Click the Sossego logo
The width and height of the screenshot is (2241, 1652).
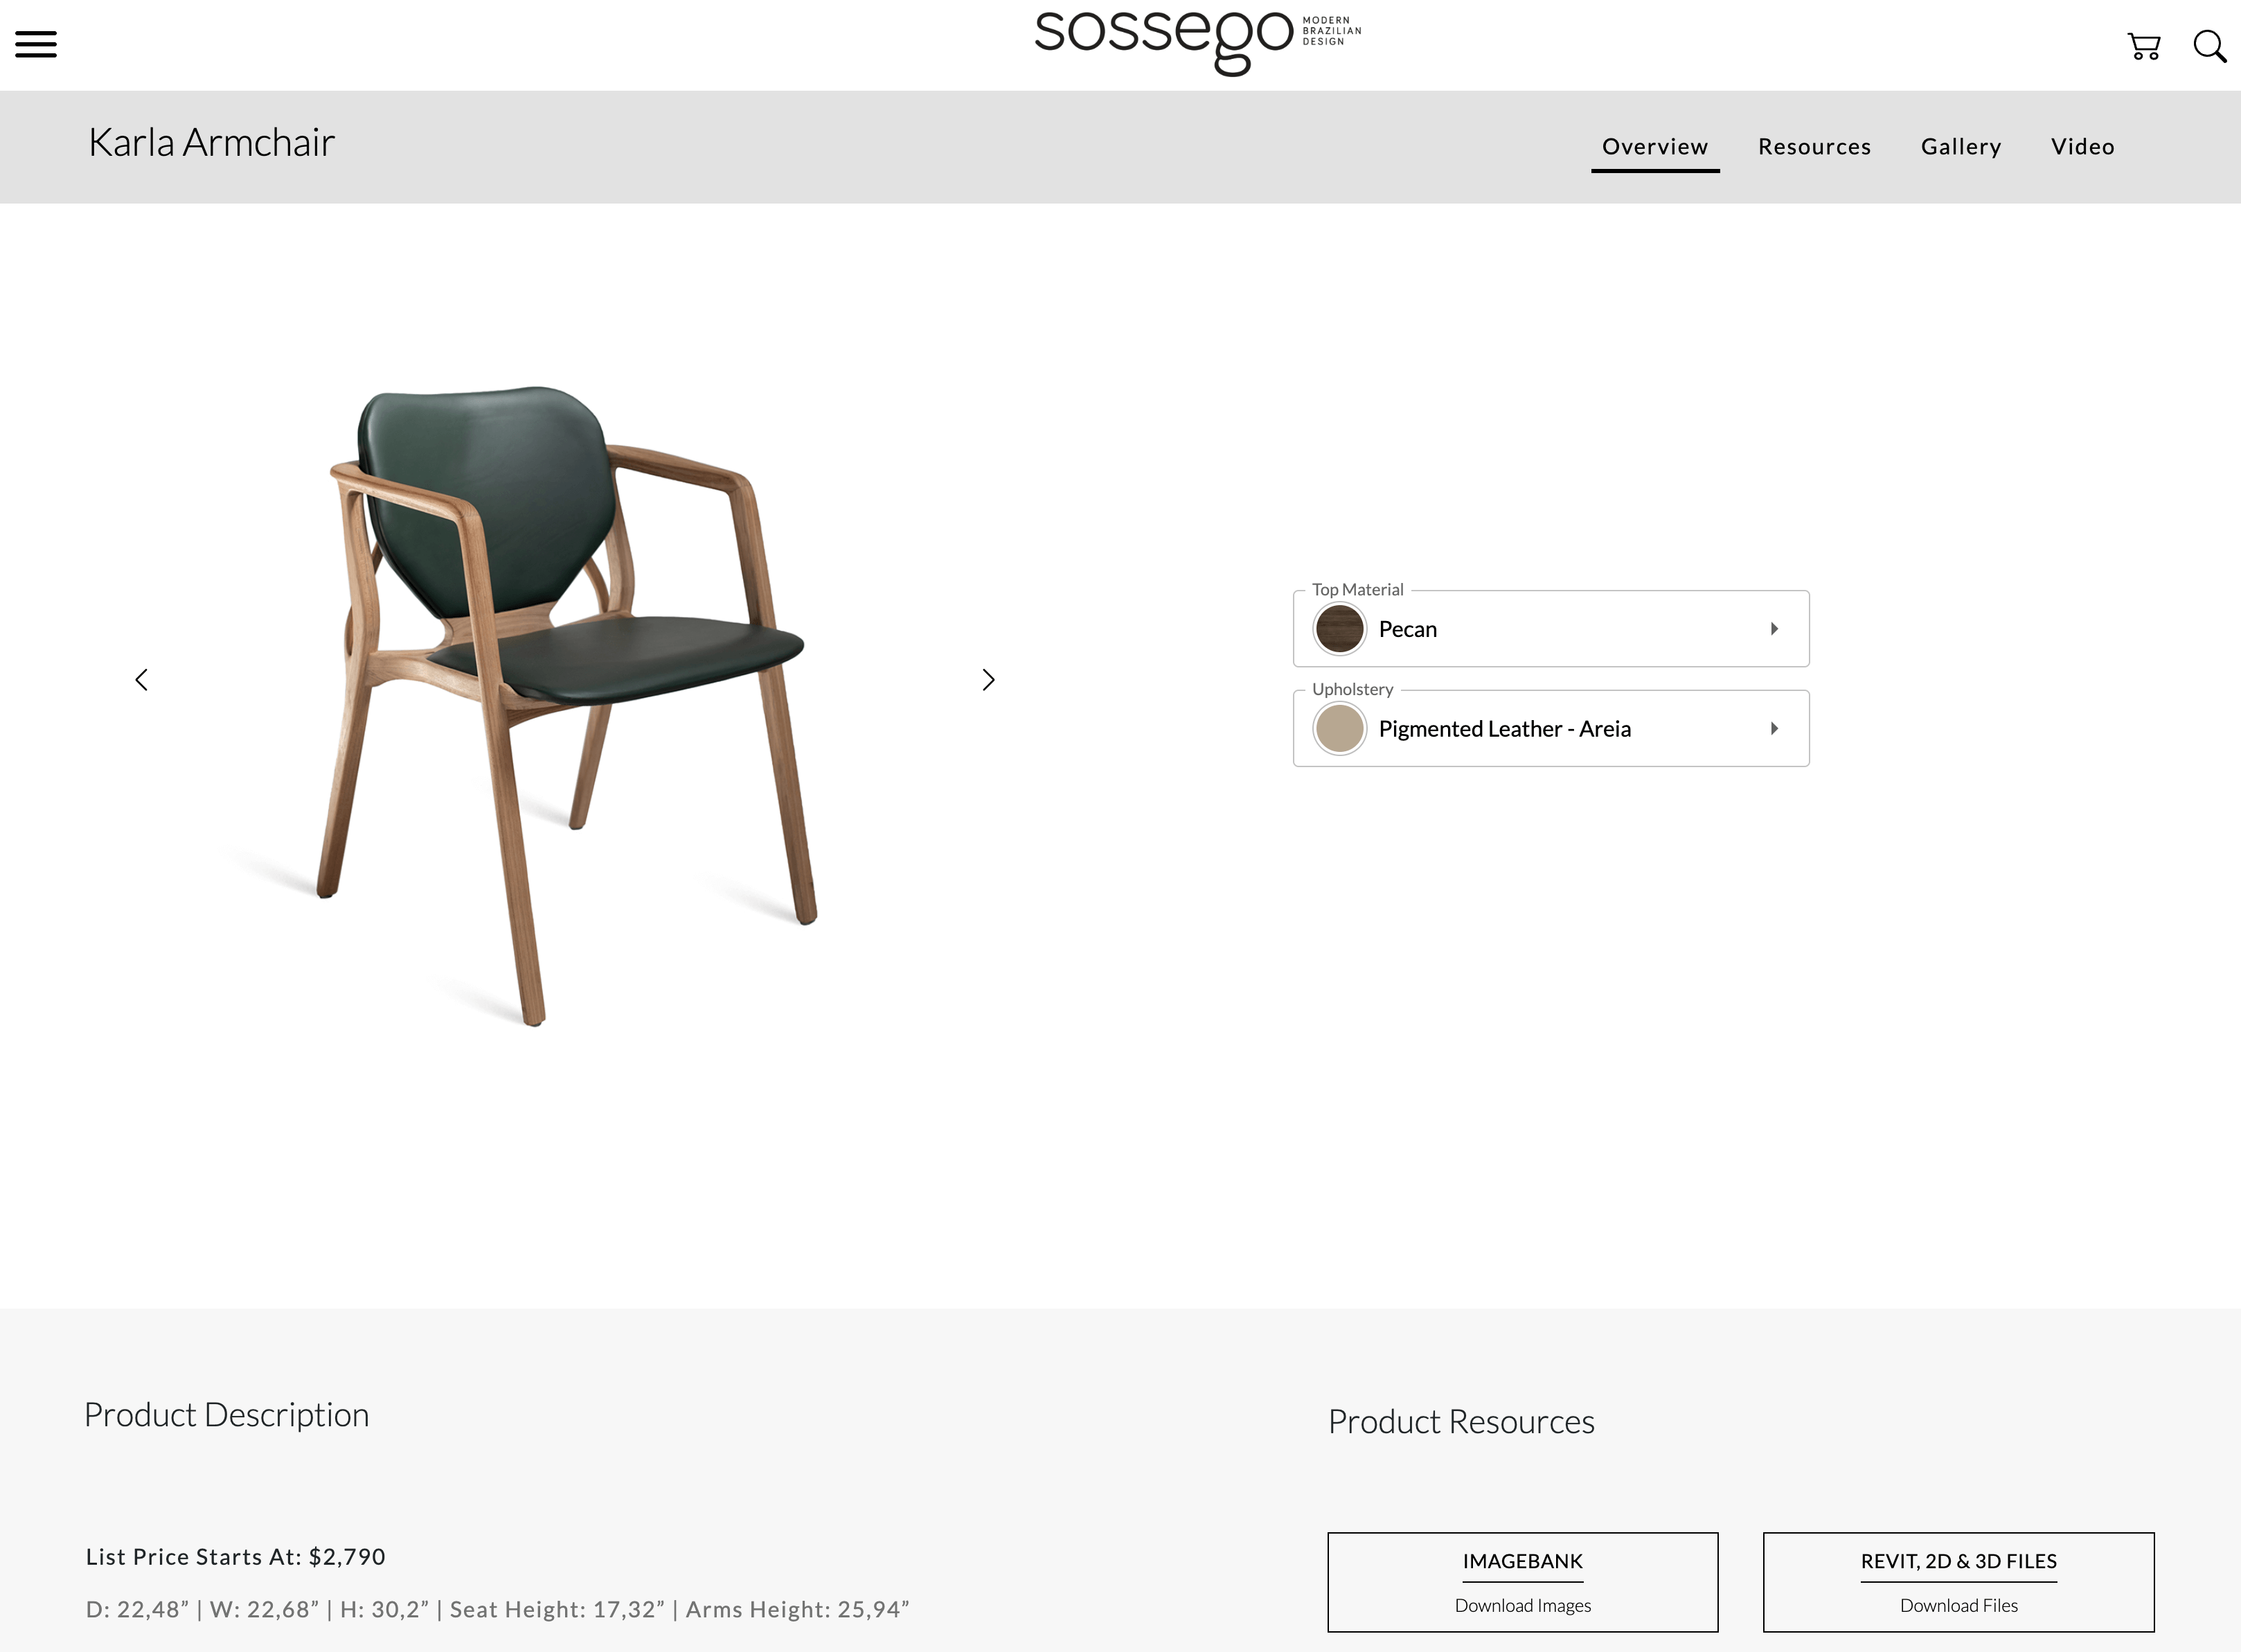pos(1197,41)
